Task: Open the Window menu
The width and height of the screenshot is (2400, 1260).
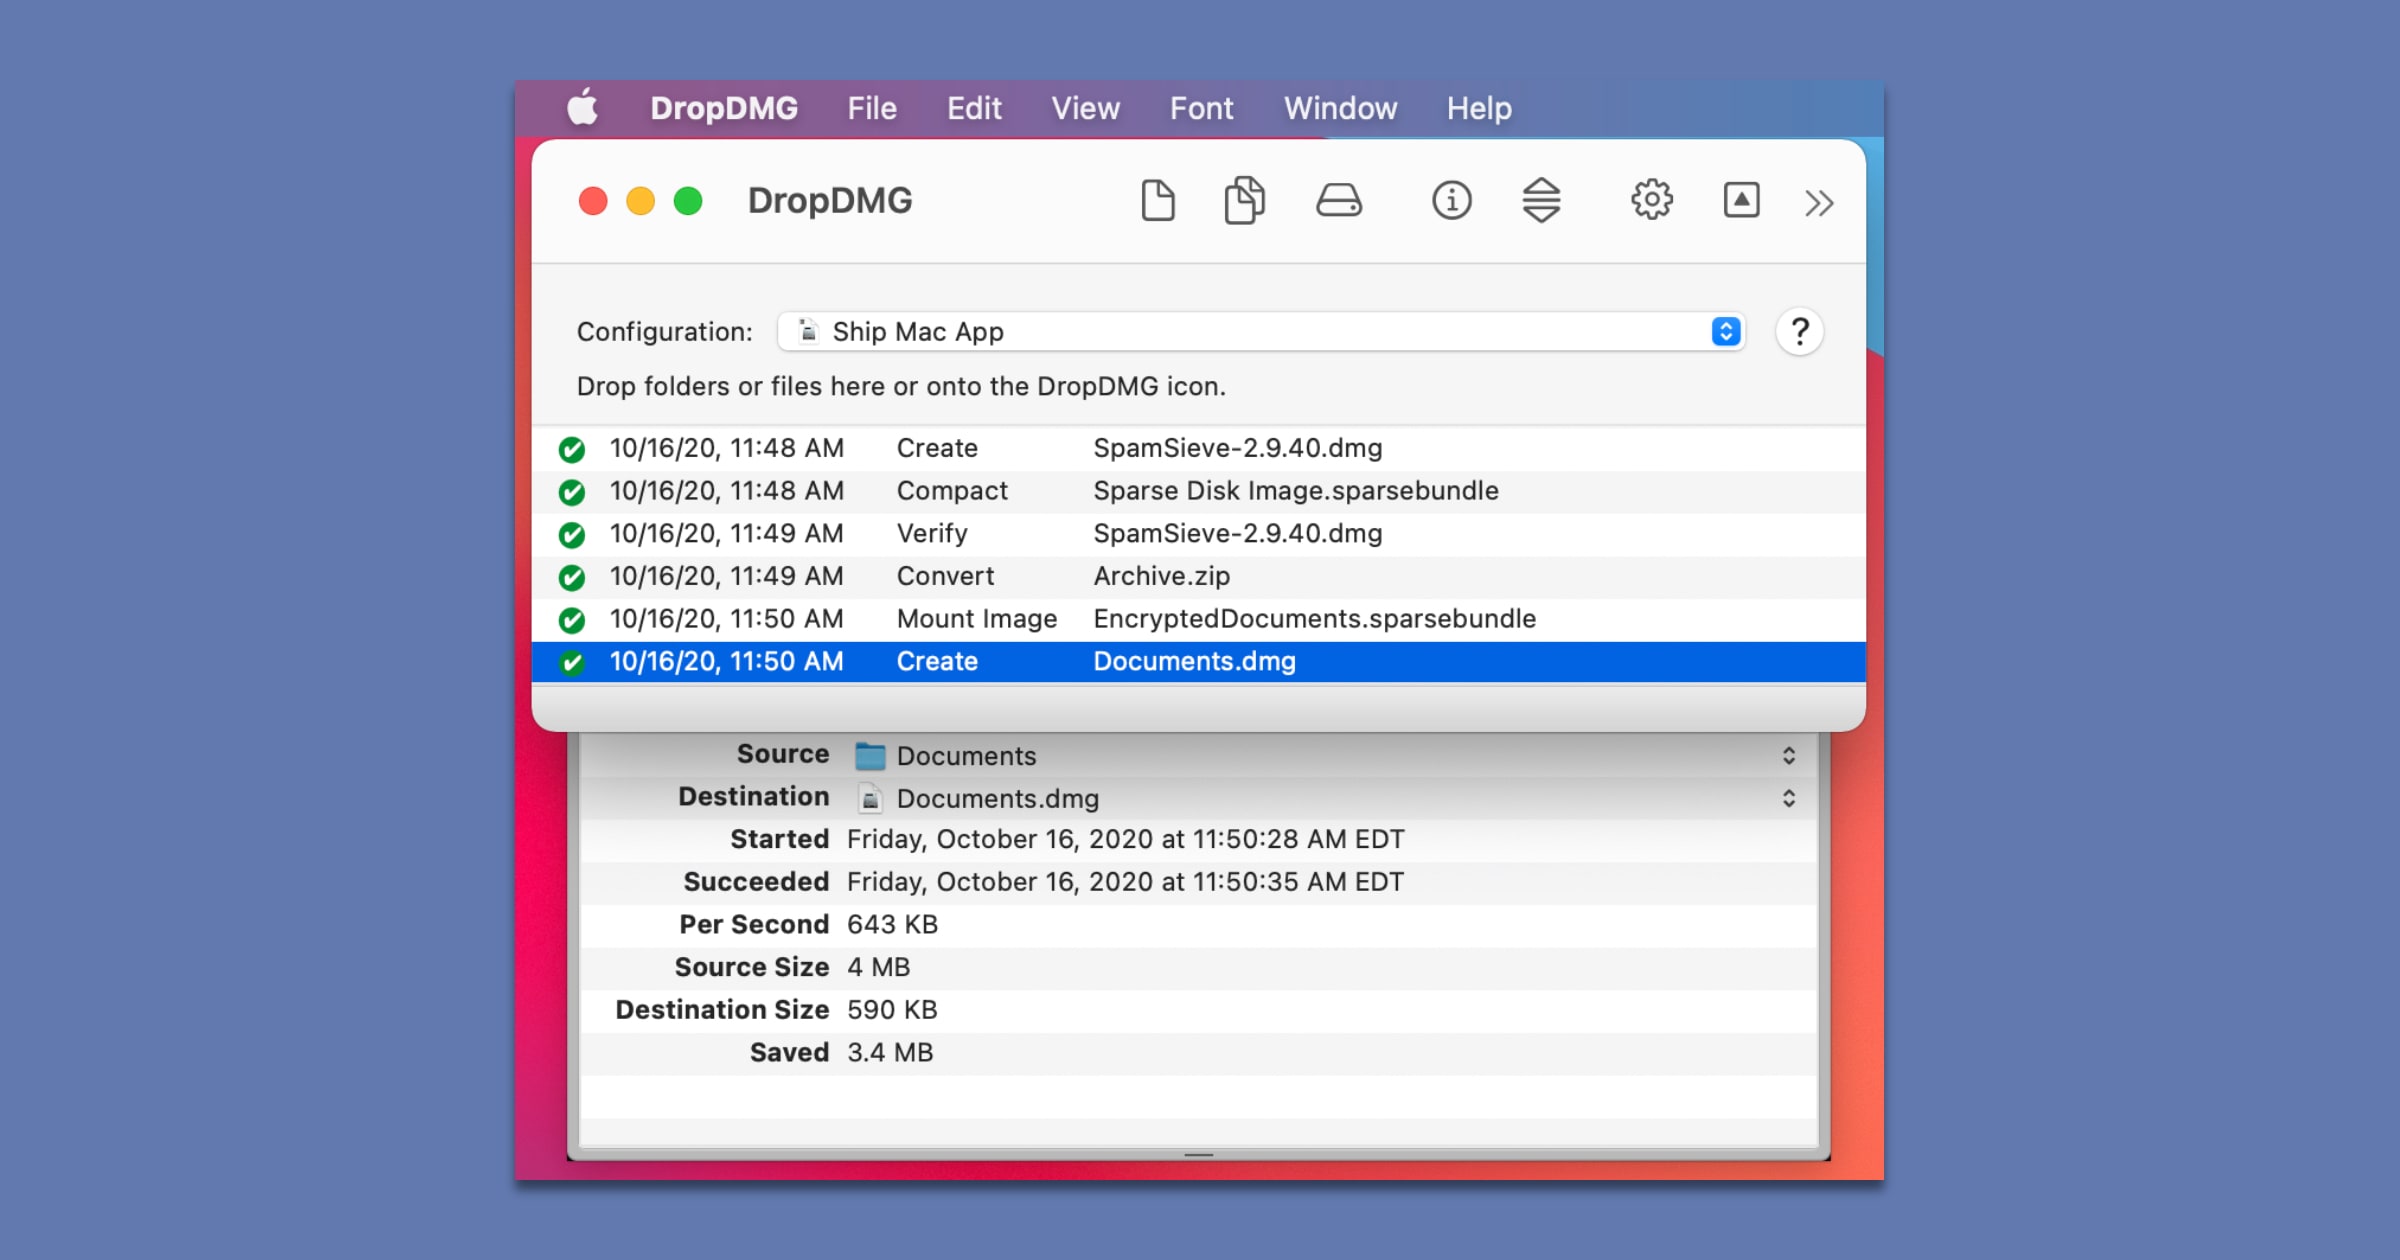Action: pos(1339,108)
